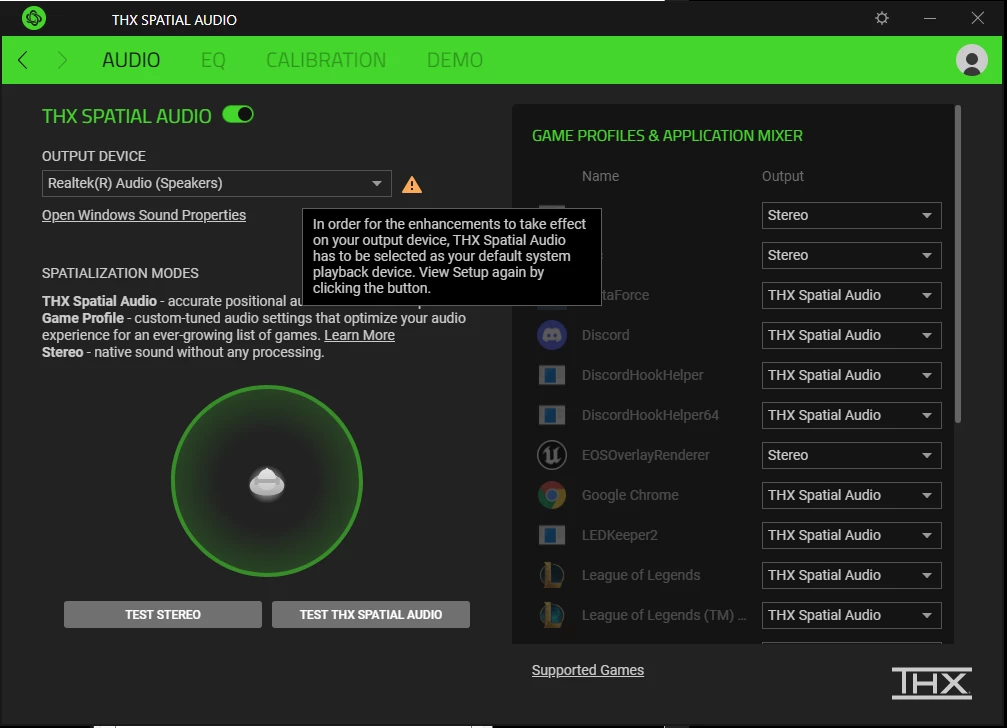Viewport: 1007px width, 728px height.
Task: Click the application mixer scrollbar
Action: tap(958, 264)
